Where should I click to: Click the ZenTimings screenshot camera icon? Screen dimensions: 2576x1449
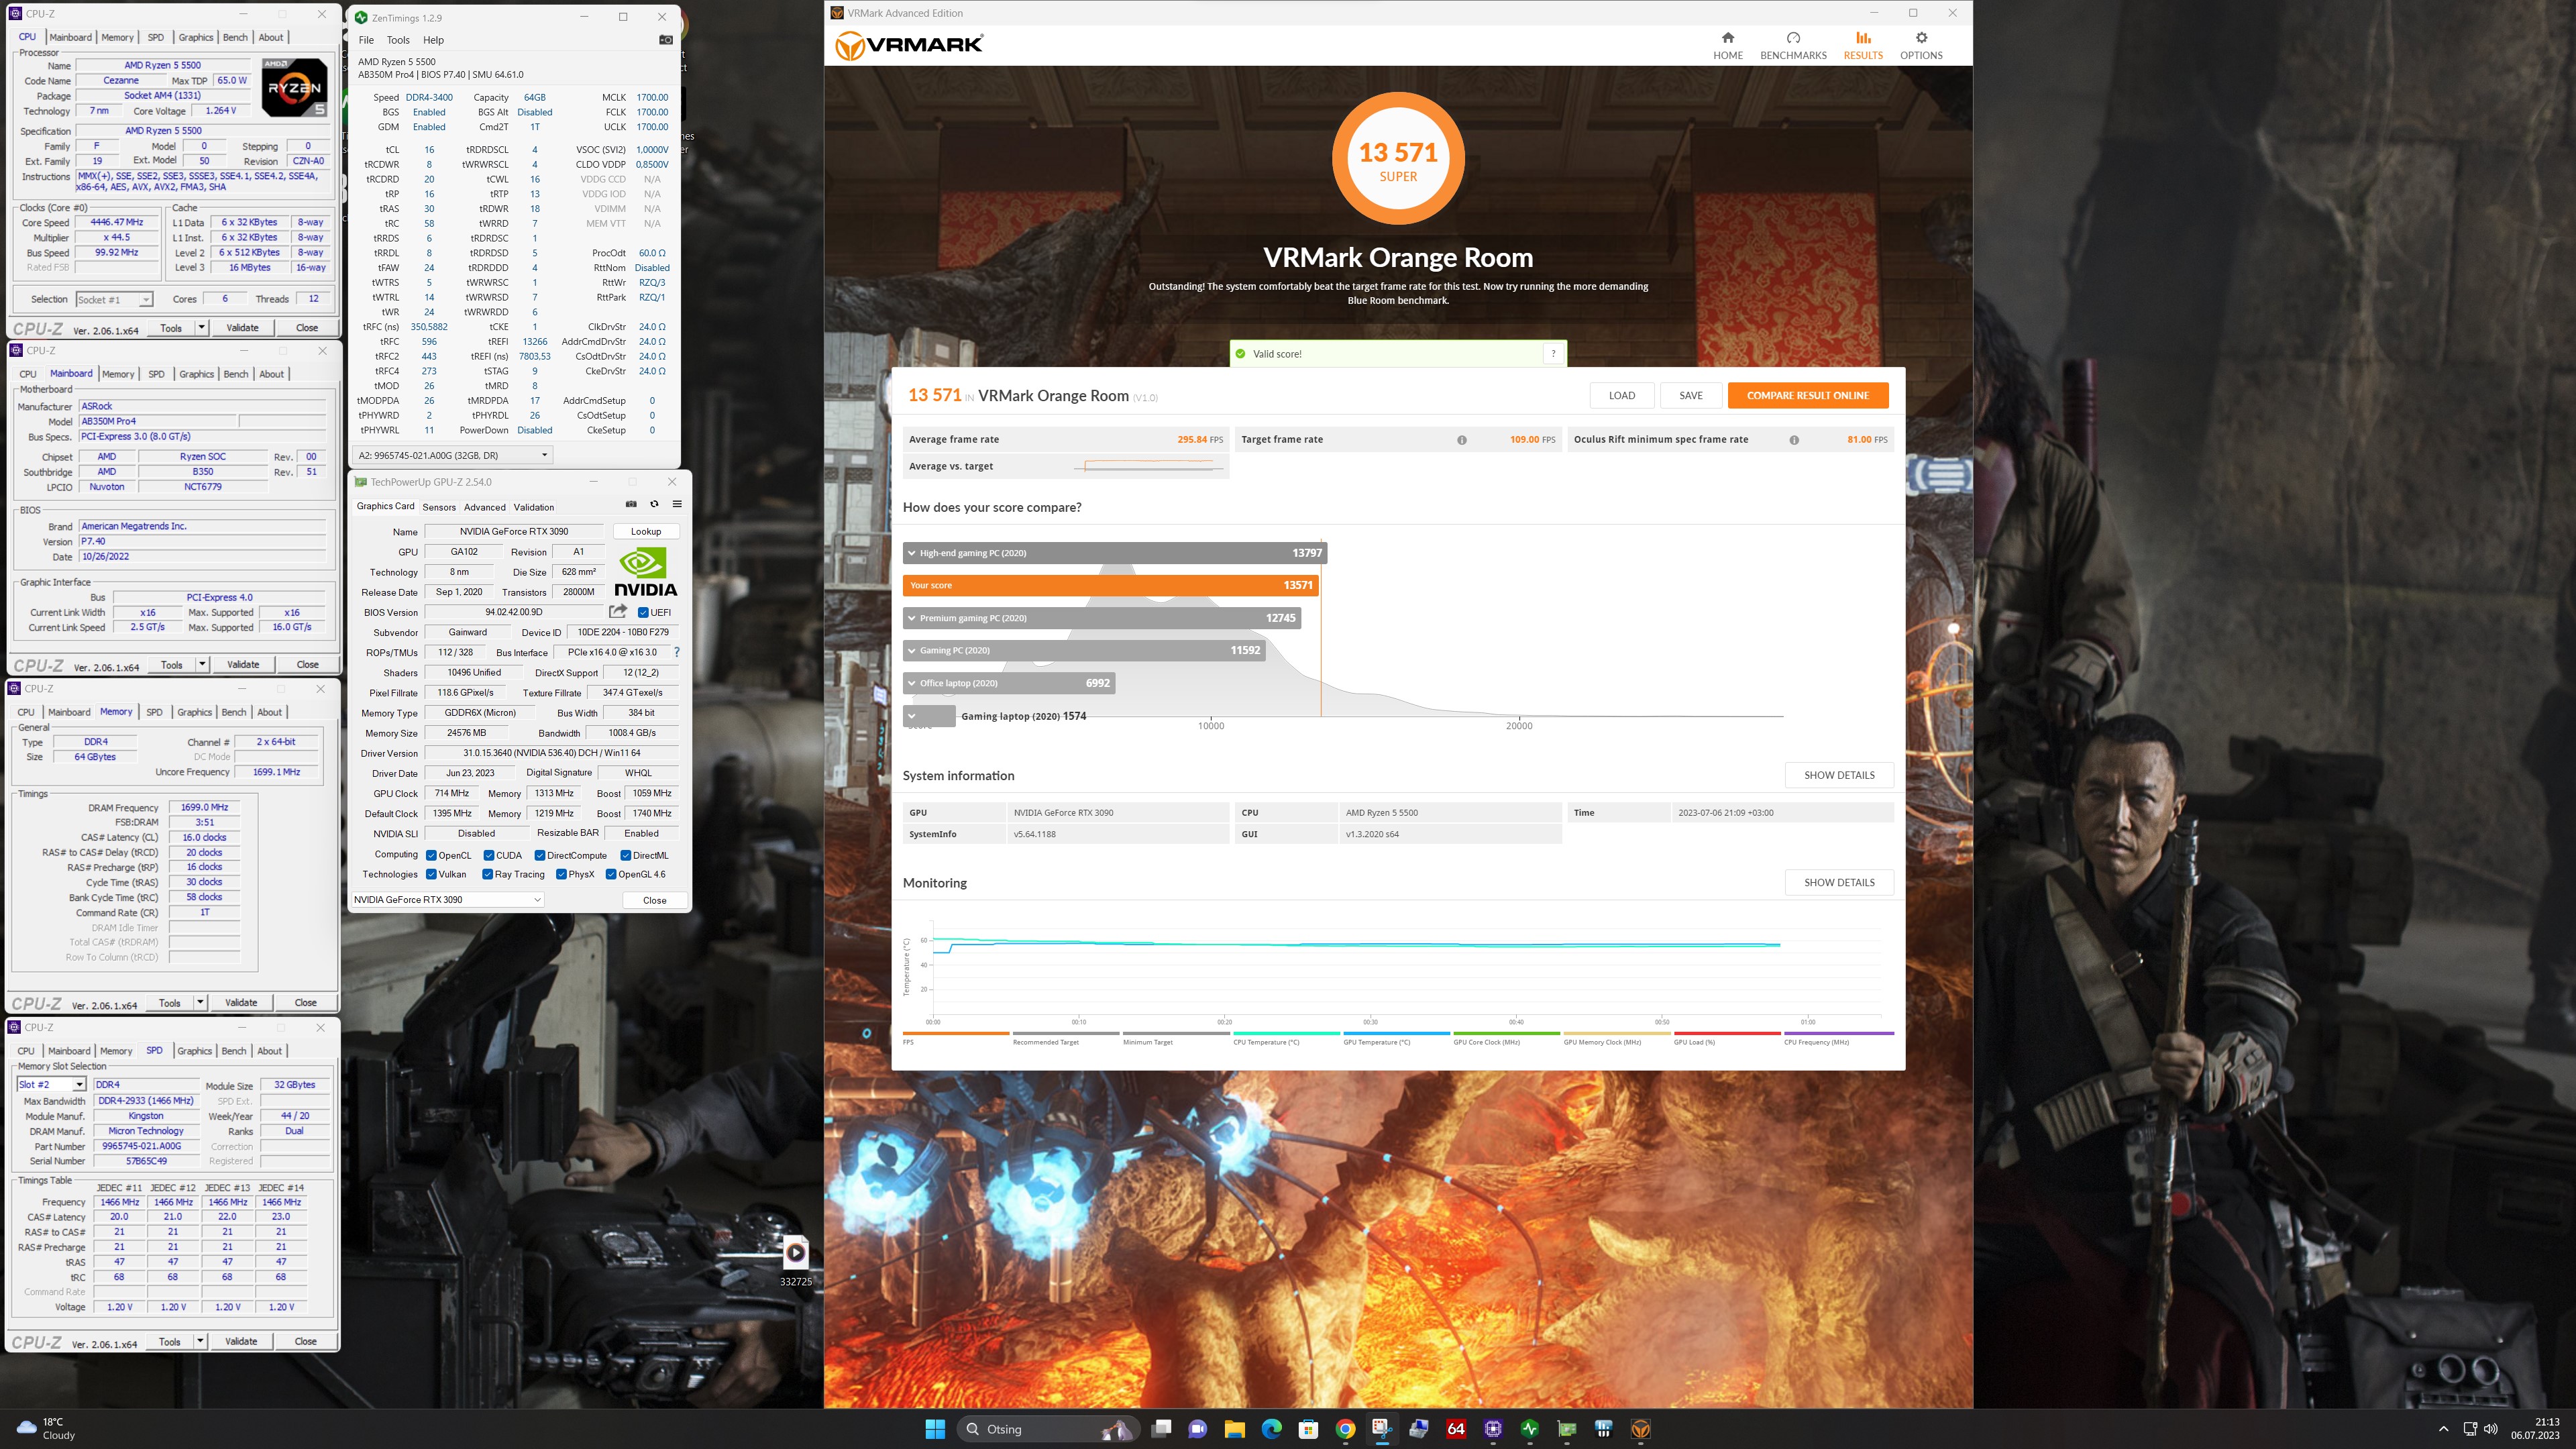pos(665,40)
